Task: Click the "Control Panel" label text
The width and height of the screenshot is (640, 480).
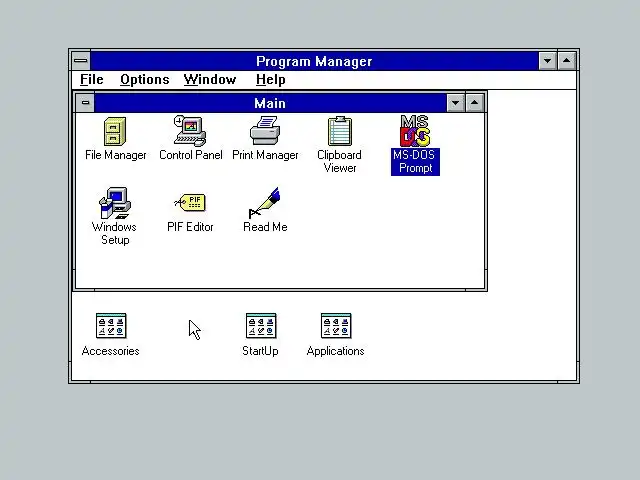Action: coord(191,155)
